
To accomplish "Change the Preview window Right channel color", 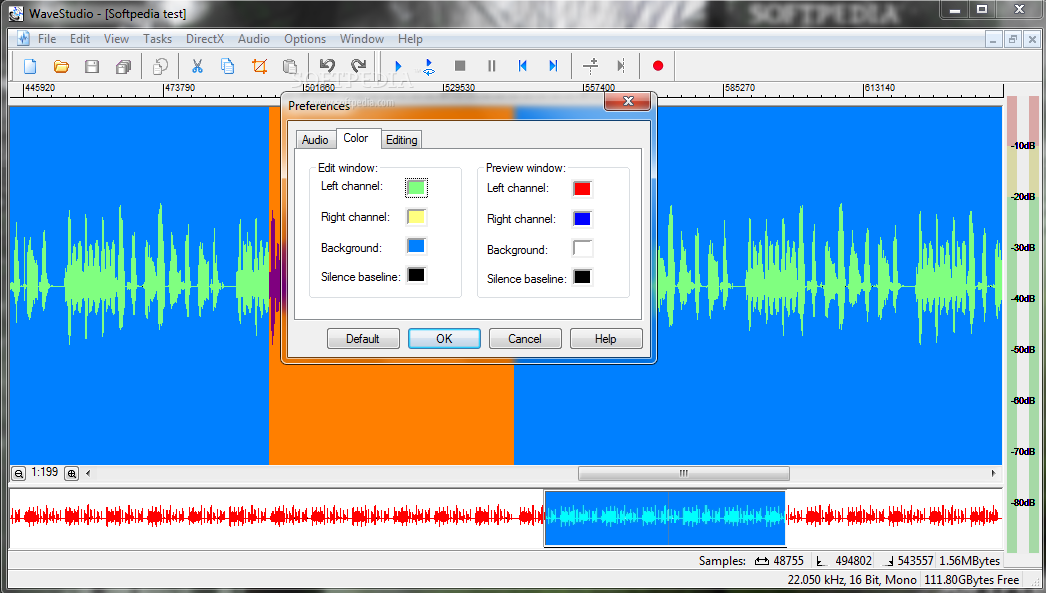I will tap(582, 219).
